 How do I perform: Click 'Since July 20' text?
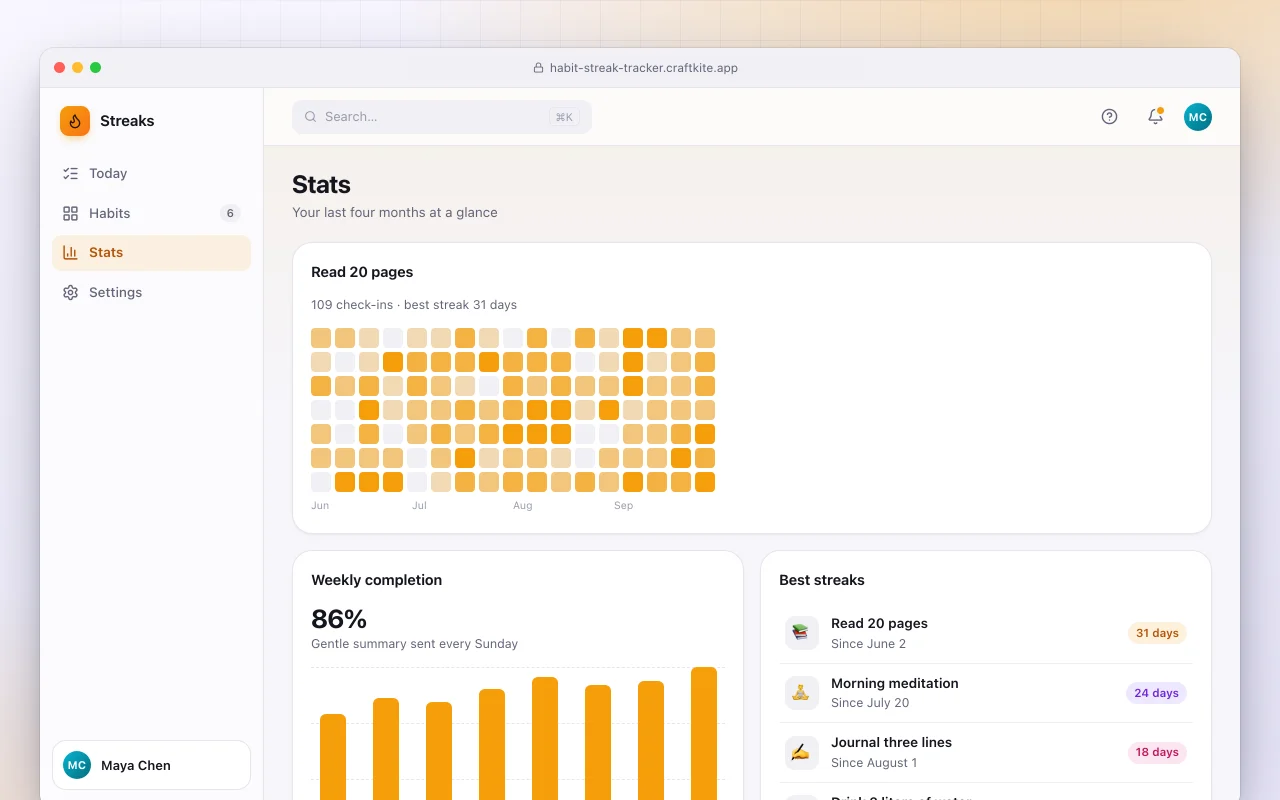[x=870, y=703]
